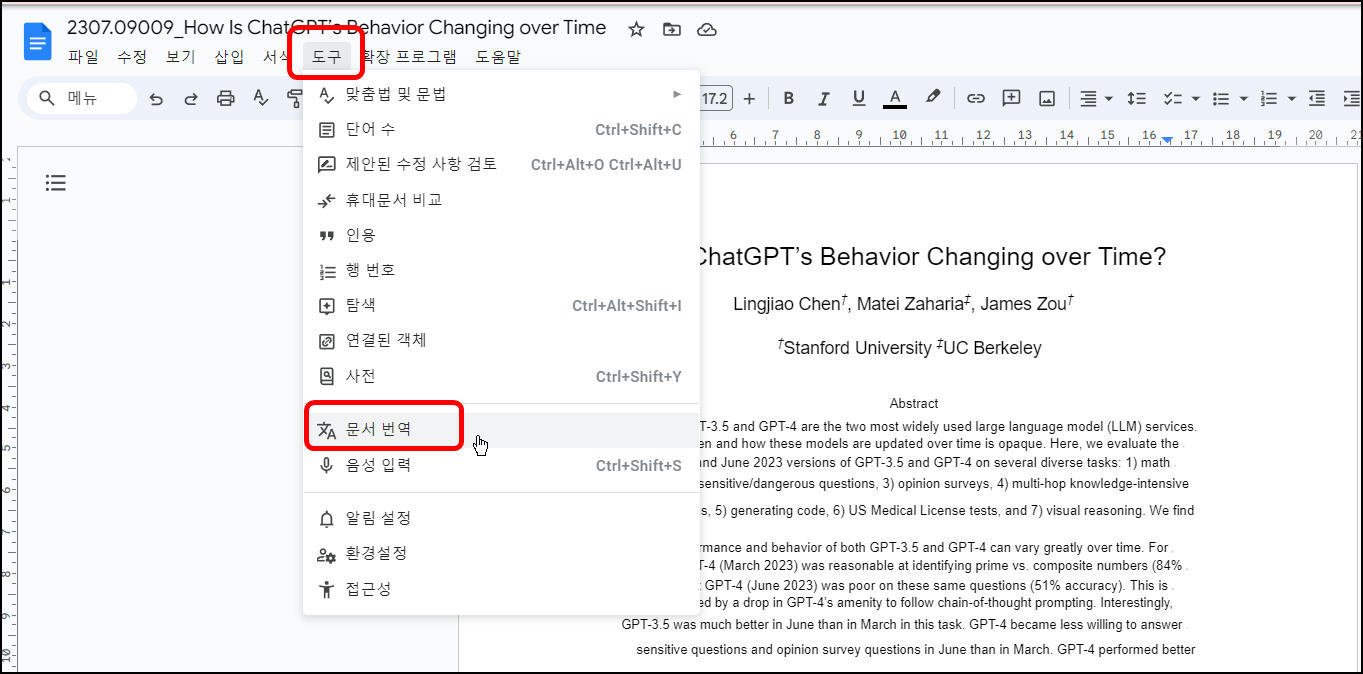Screen dimensions: 1363x674
Task: Insert a comment
Action: pos(1011,97)
